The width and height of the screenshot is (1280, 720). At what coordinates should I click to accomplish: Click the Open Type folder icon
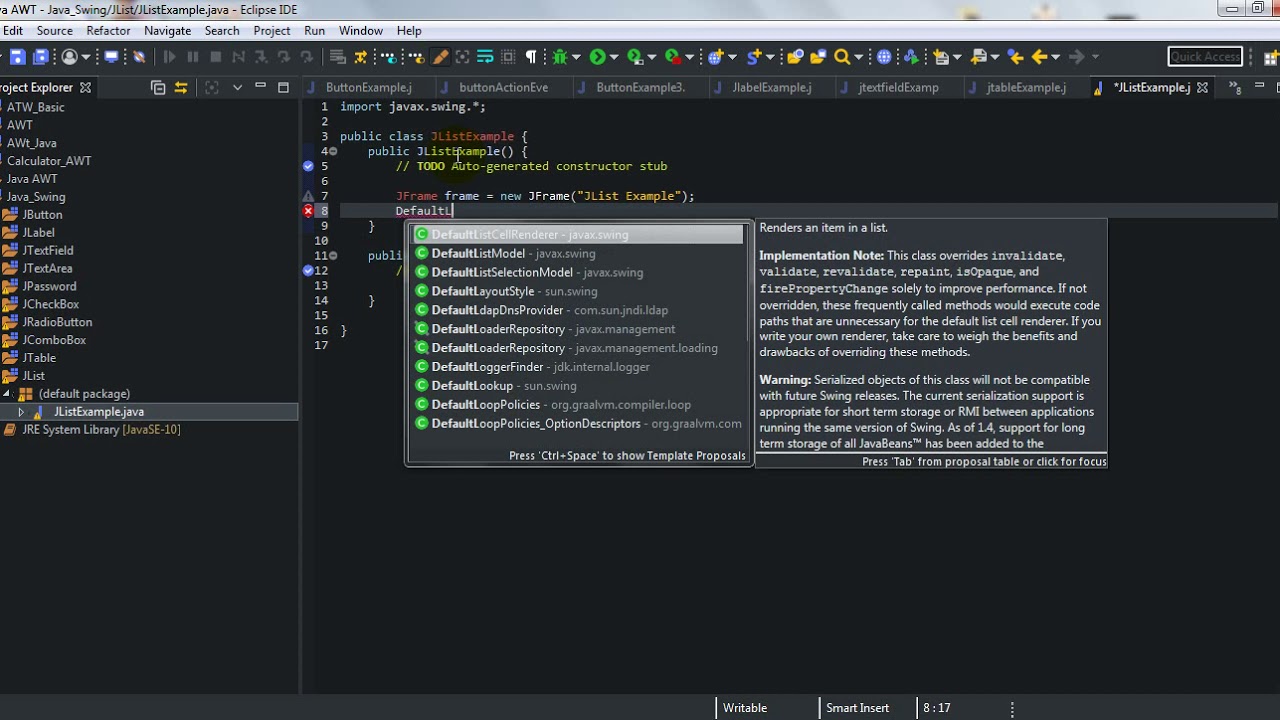coord(795,57)
